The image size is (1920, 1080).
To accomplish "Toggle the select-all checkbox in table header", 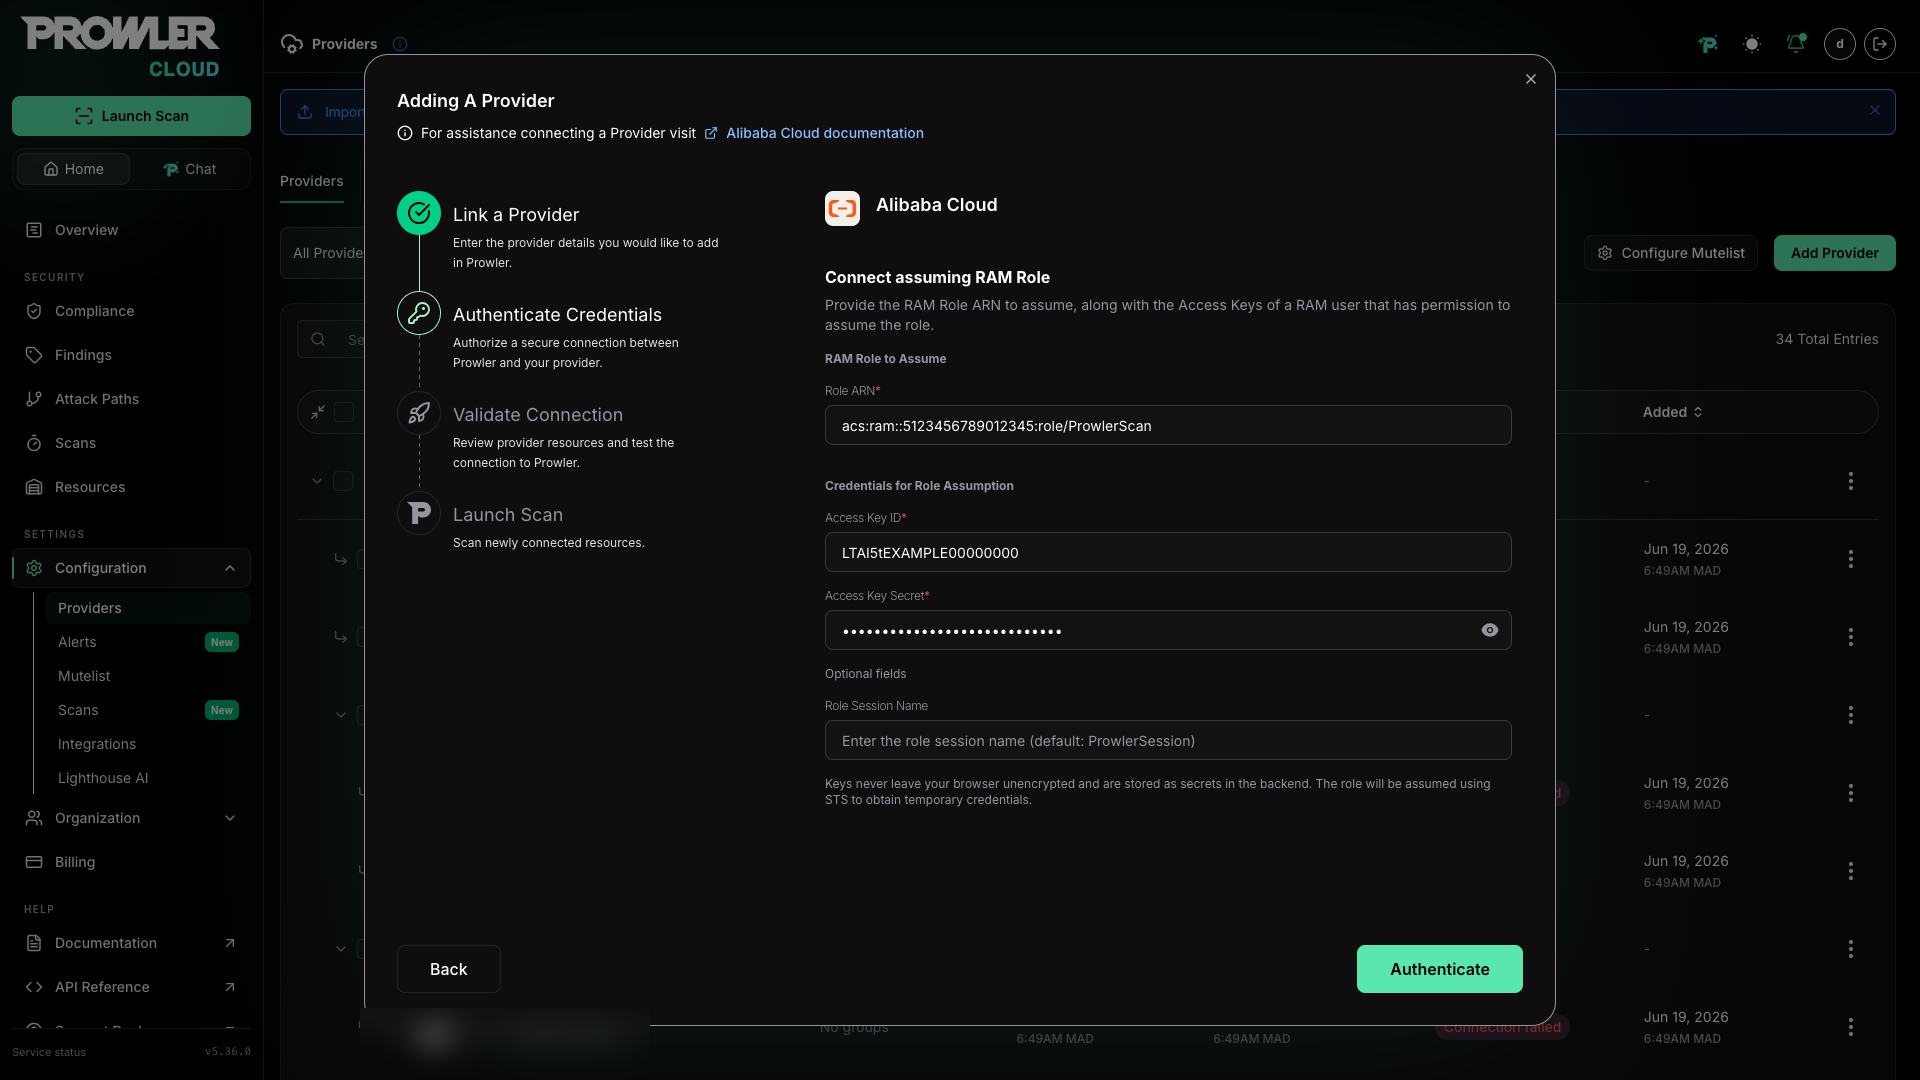I will pos(344,412).
